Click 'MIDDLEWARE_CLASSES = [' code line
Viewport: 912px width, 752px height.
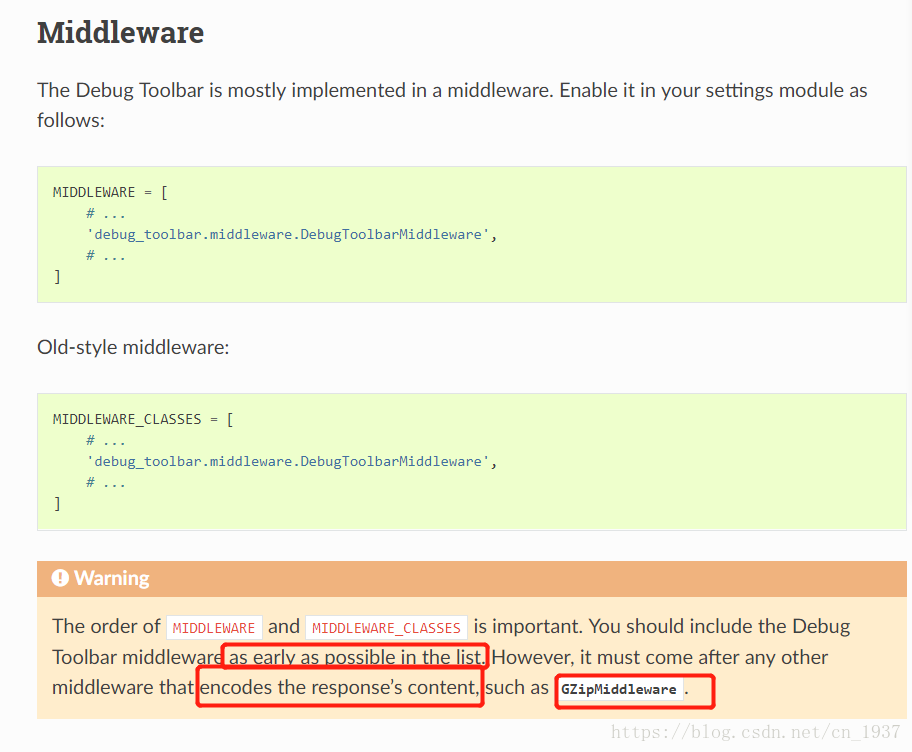[143, 419]
